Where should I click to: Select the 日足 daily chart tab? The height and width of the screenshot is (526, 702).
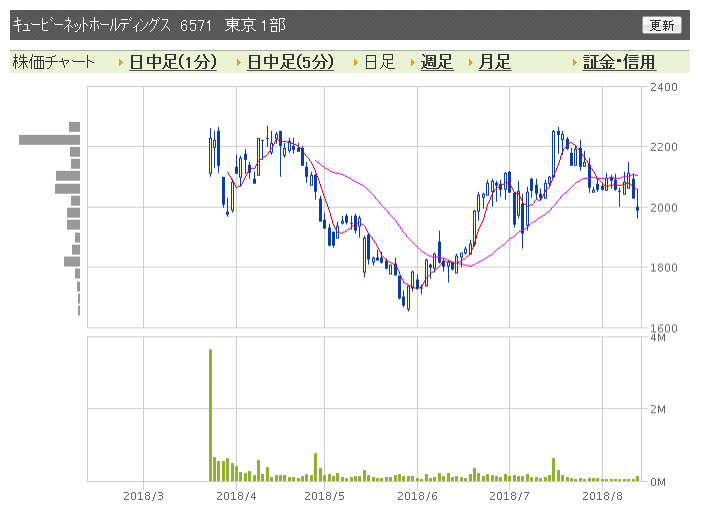click(x=380, y=62)
